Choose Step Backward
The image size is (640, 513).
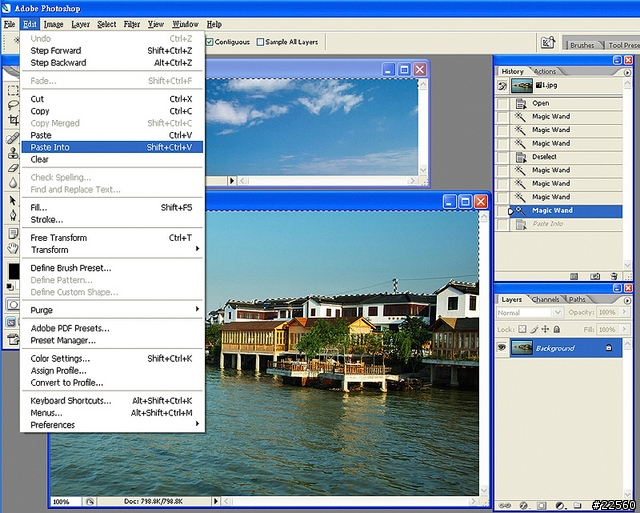coord(112,63)
